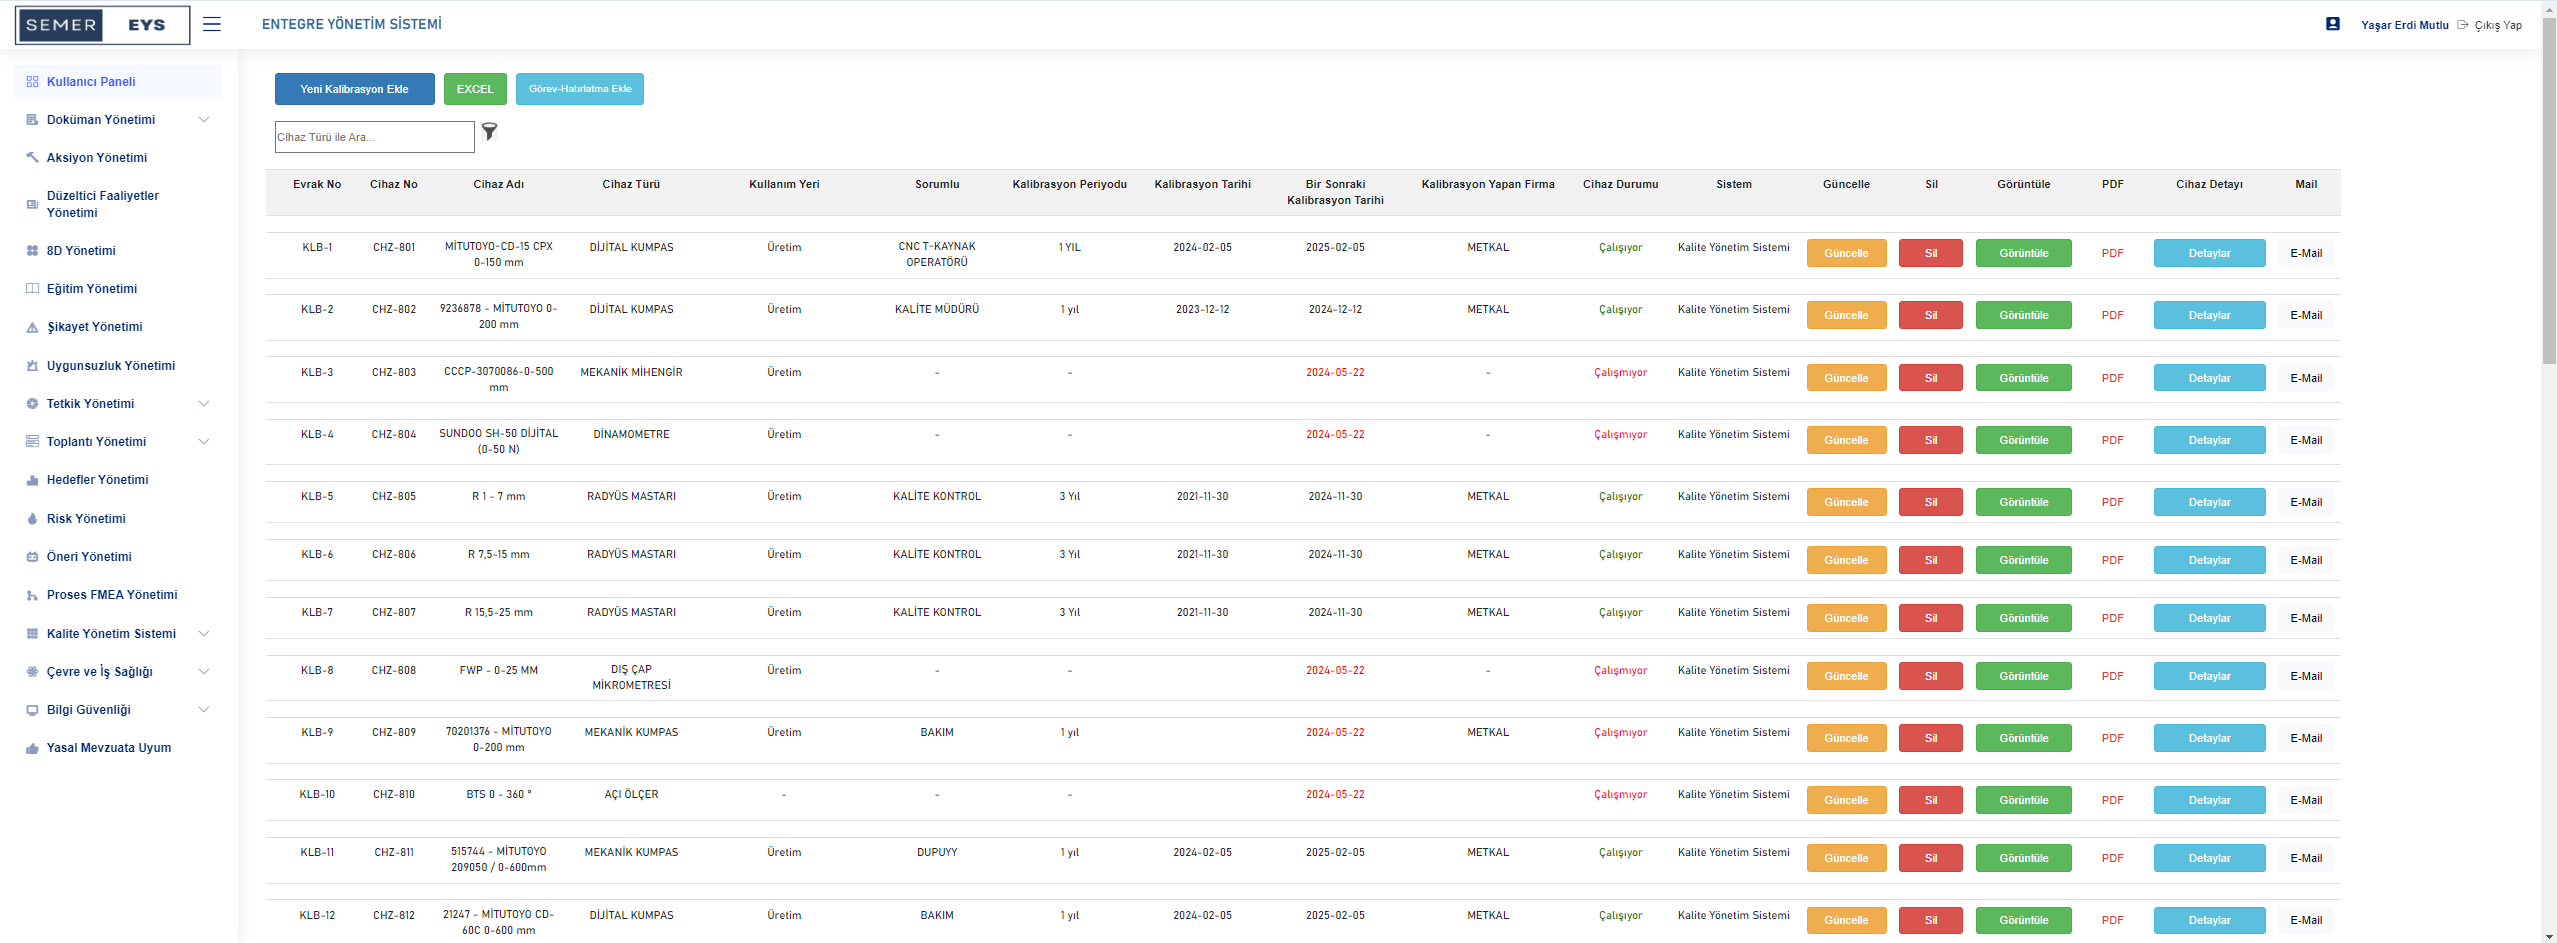This screenshot has height=943, width=2557.
Task: Open Kullanıcı Paneli in sidebar
Action: [x=91, y=82]
